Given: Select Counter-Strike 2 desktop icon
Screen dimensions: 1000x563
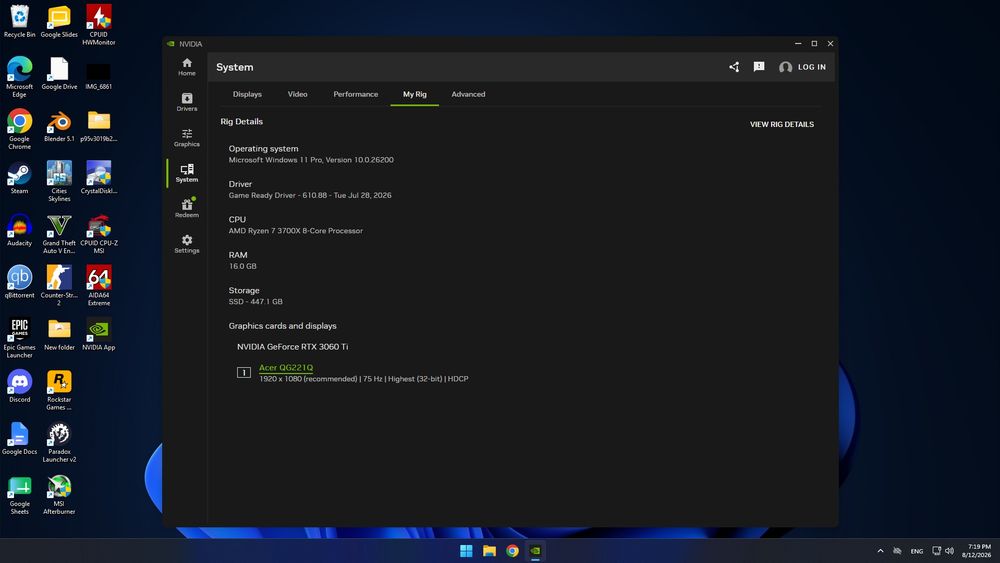Looking at the screenshot, I should (59, 286).
